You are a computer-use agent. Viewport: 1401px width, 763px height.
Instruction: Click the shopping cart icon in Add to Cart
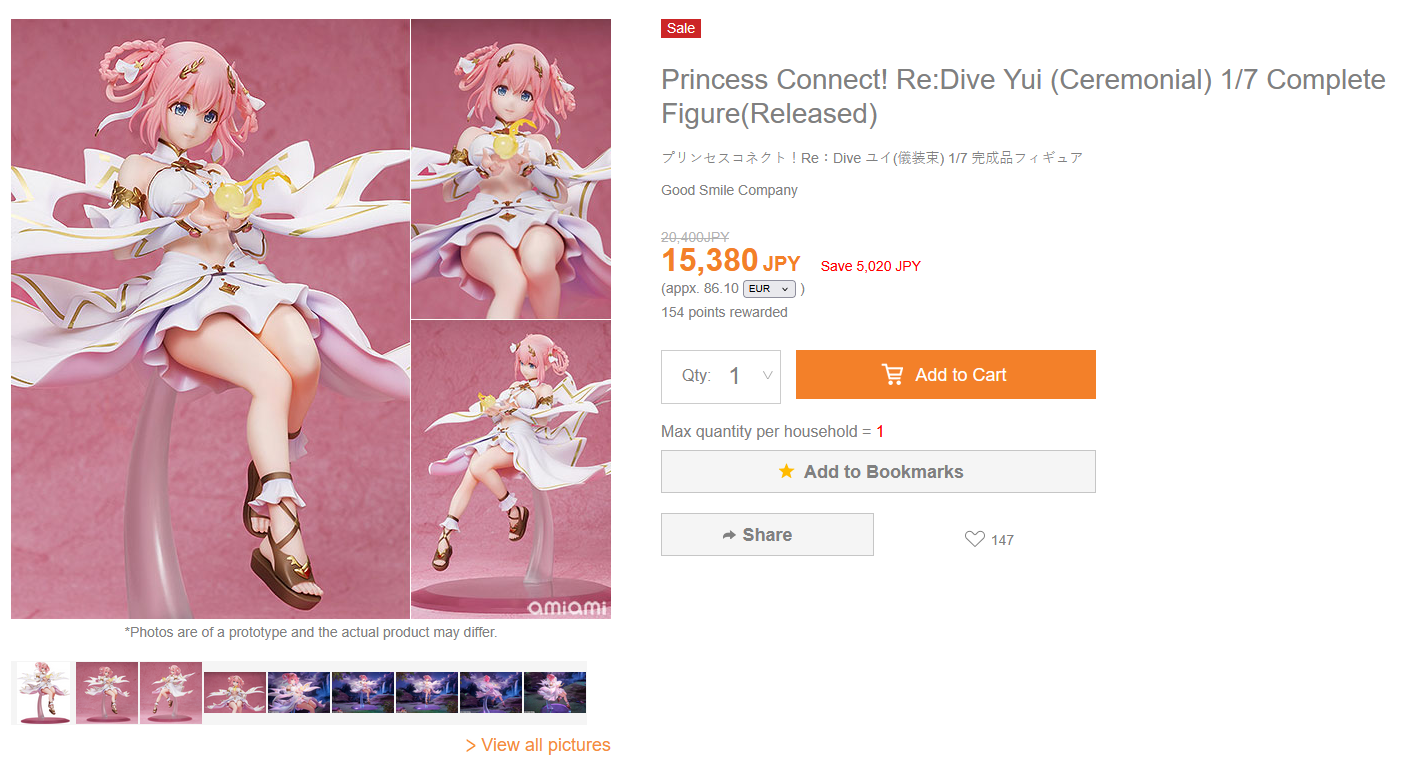pyautogui.click(x=892, y=374)
